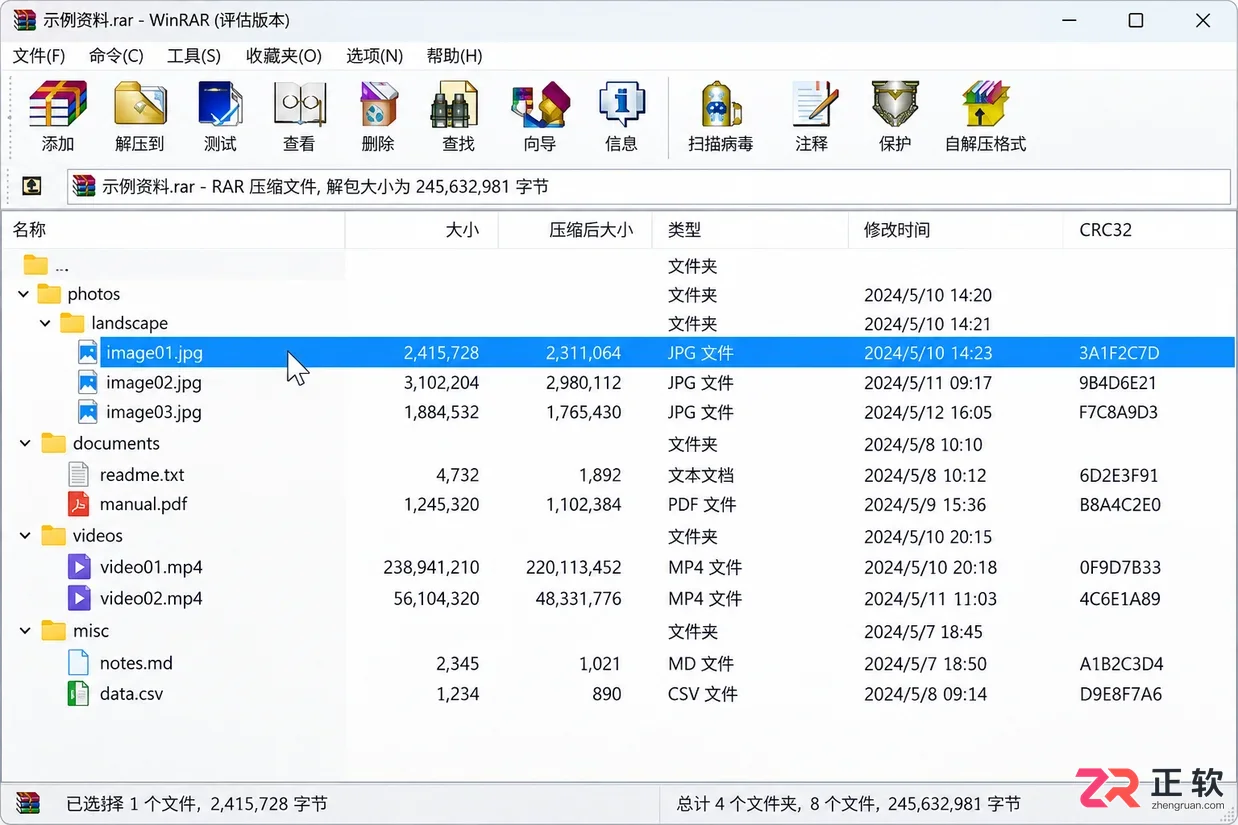The height and width of the screenshot is (825, 1238).
Task: Collapse the landscape folder chevron
Action: [x=46, y=323]
